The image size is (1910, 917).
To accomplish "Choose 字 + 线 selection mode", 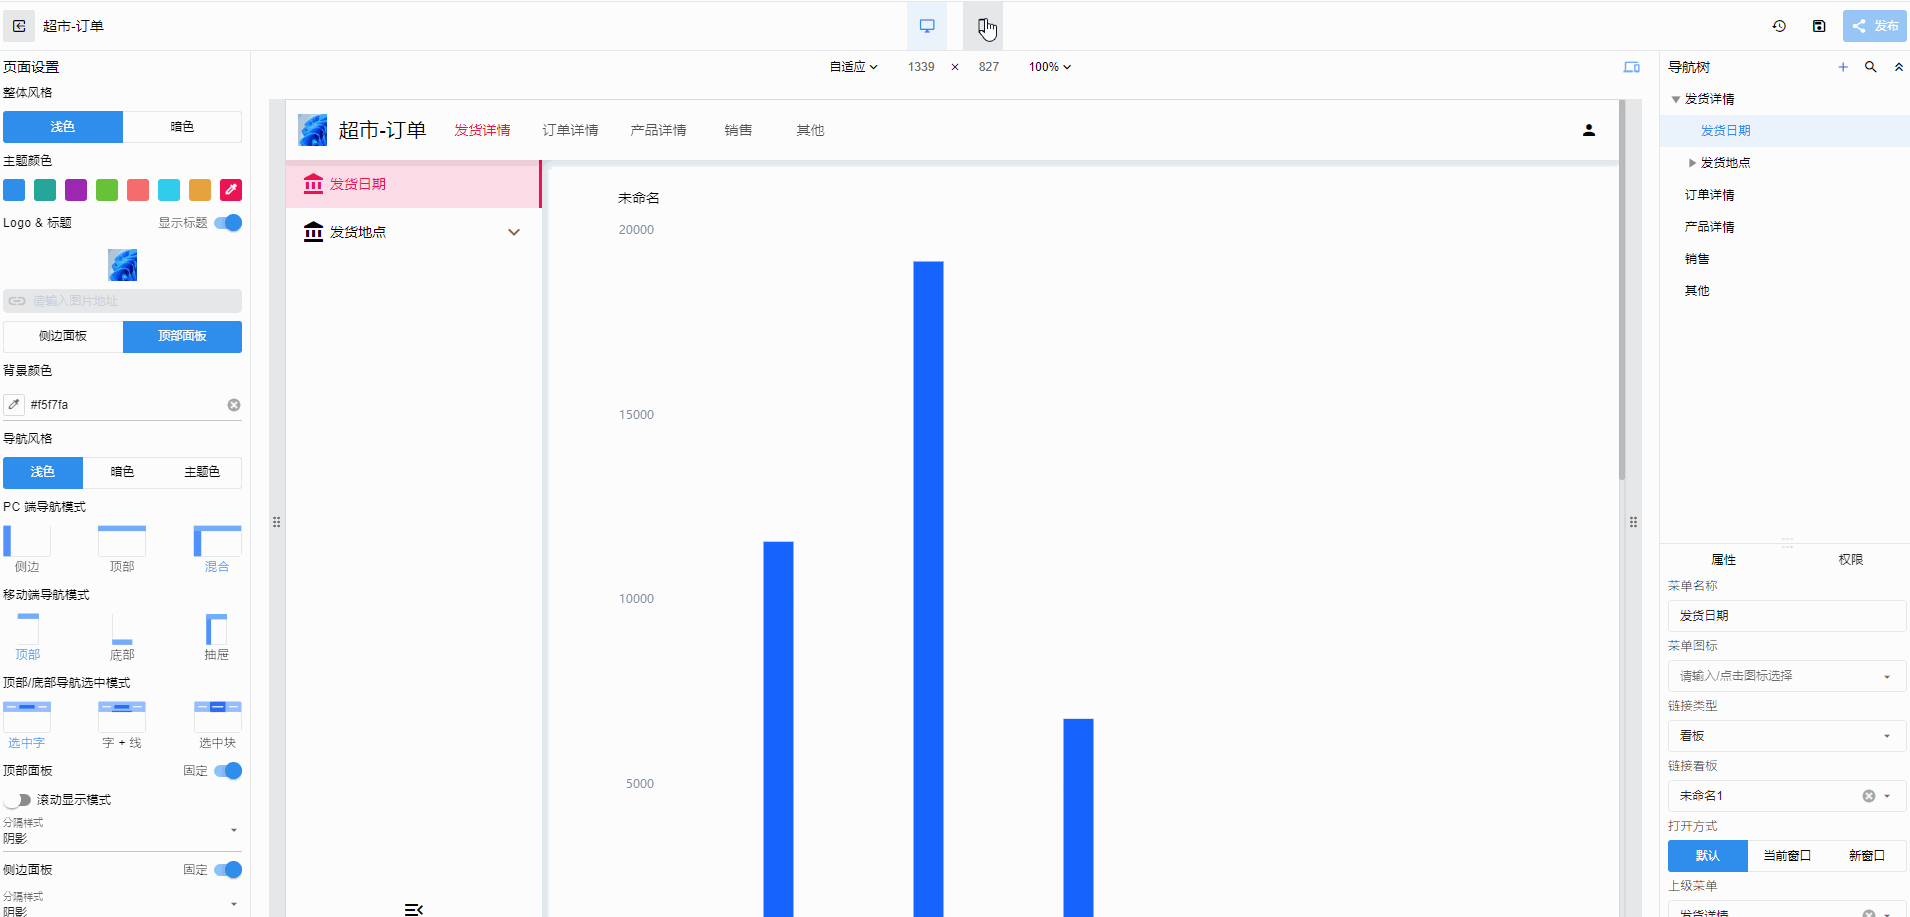I will [122, 725].
